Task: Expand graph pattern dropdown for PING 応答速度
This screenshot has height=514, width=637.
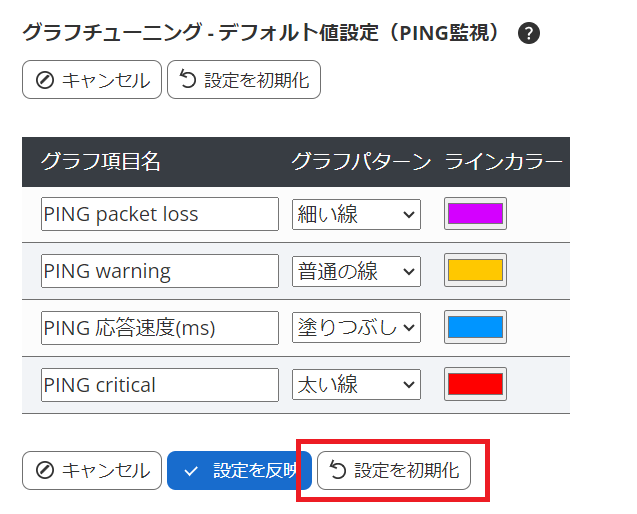Action: [356, 328]
